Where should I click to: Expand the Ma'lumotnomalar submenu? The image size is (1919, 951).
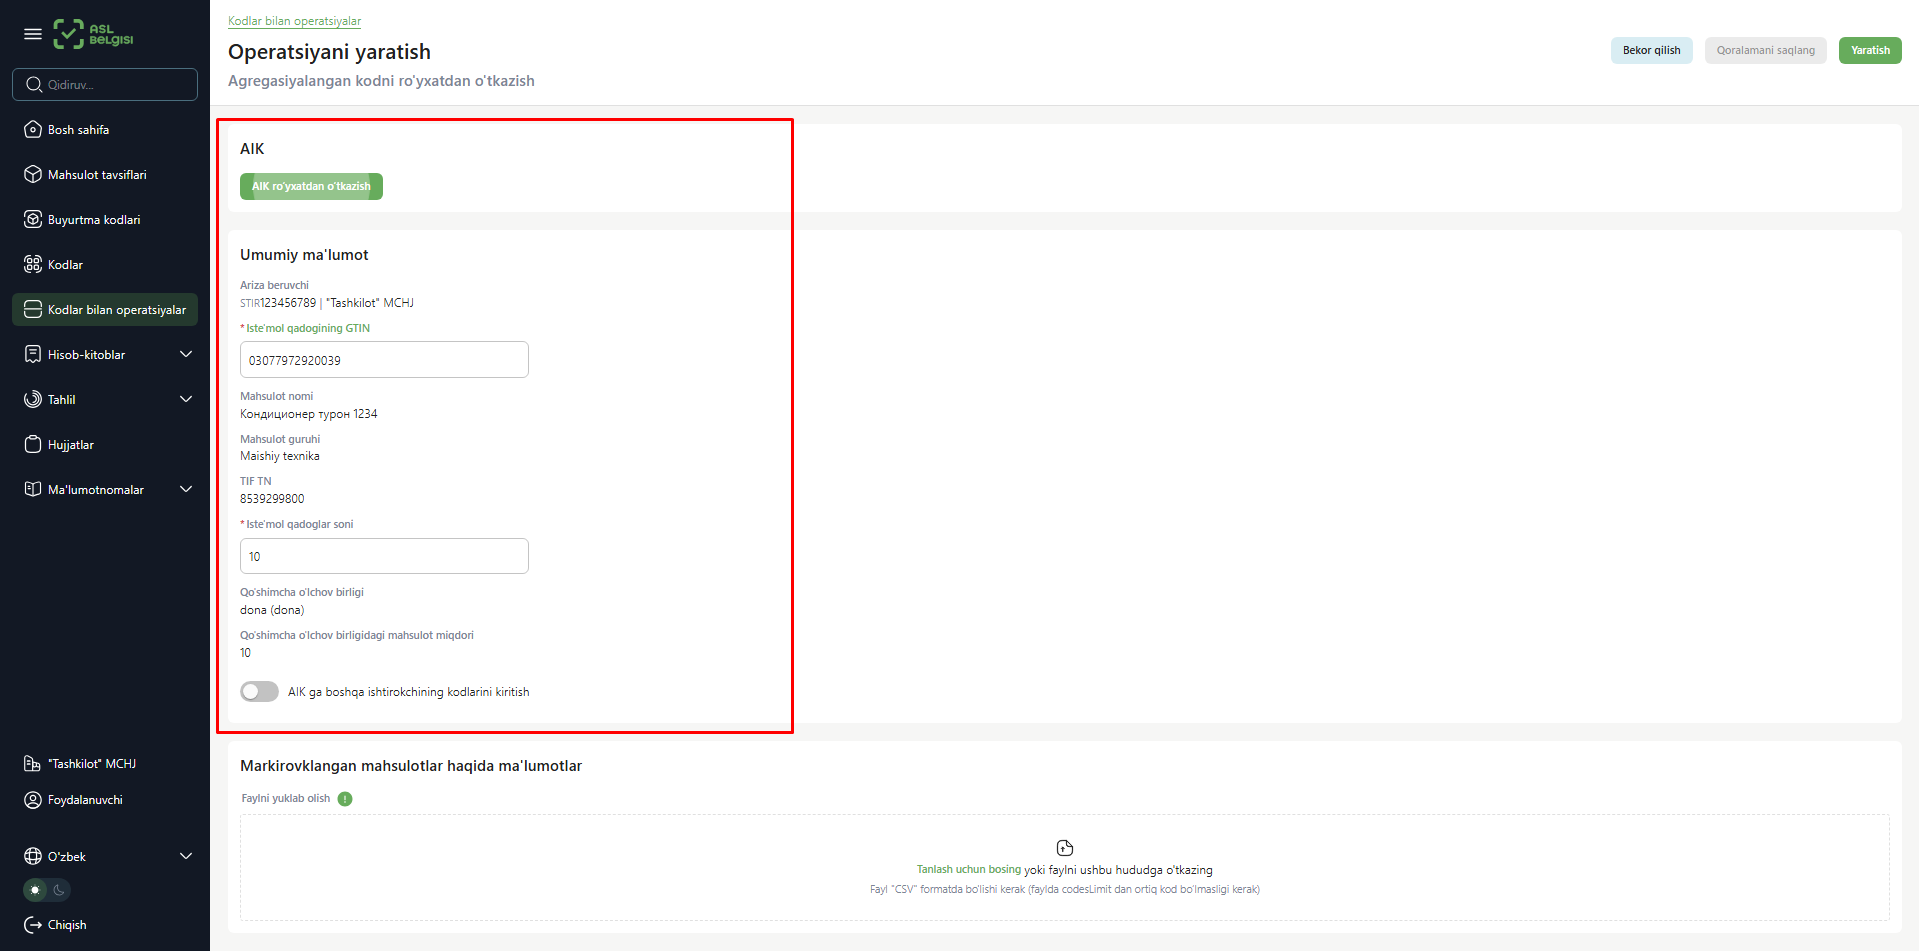pyautogui.click(x=186, y=490)
